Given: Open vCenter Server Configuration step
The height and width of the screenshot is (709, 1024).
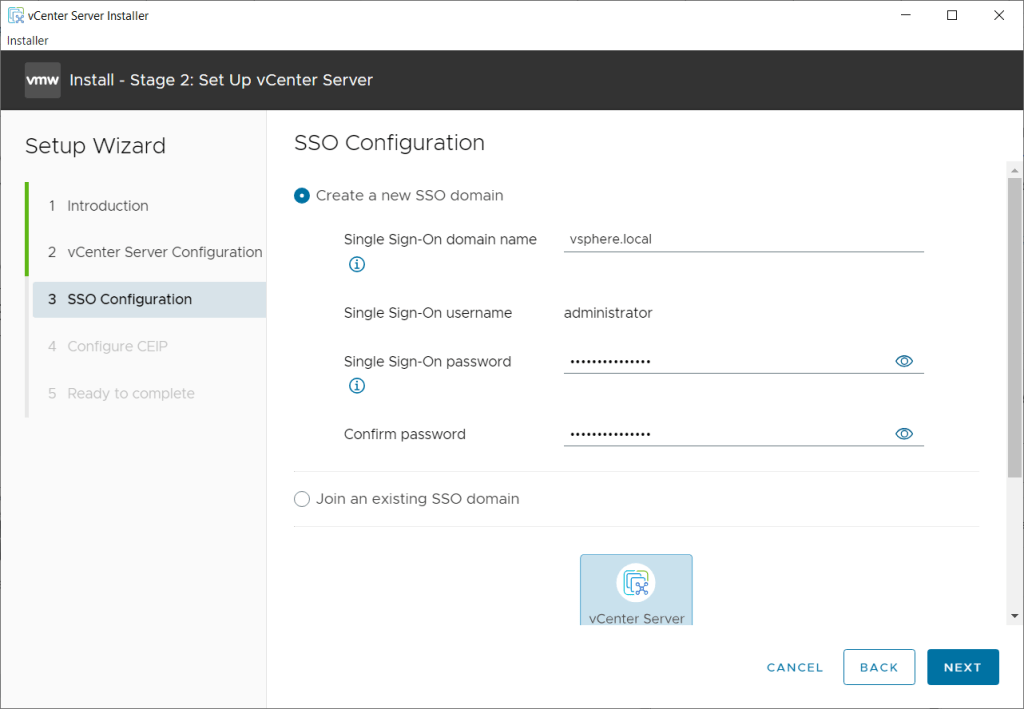Looking at the screenshot, I should click(x=164, y=253).
